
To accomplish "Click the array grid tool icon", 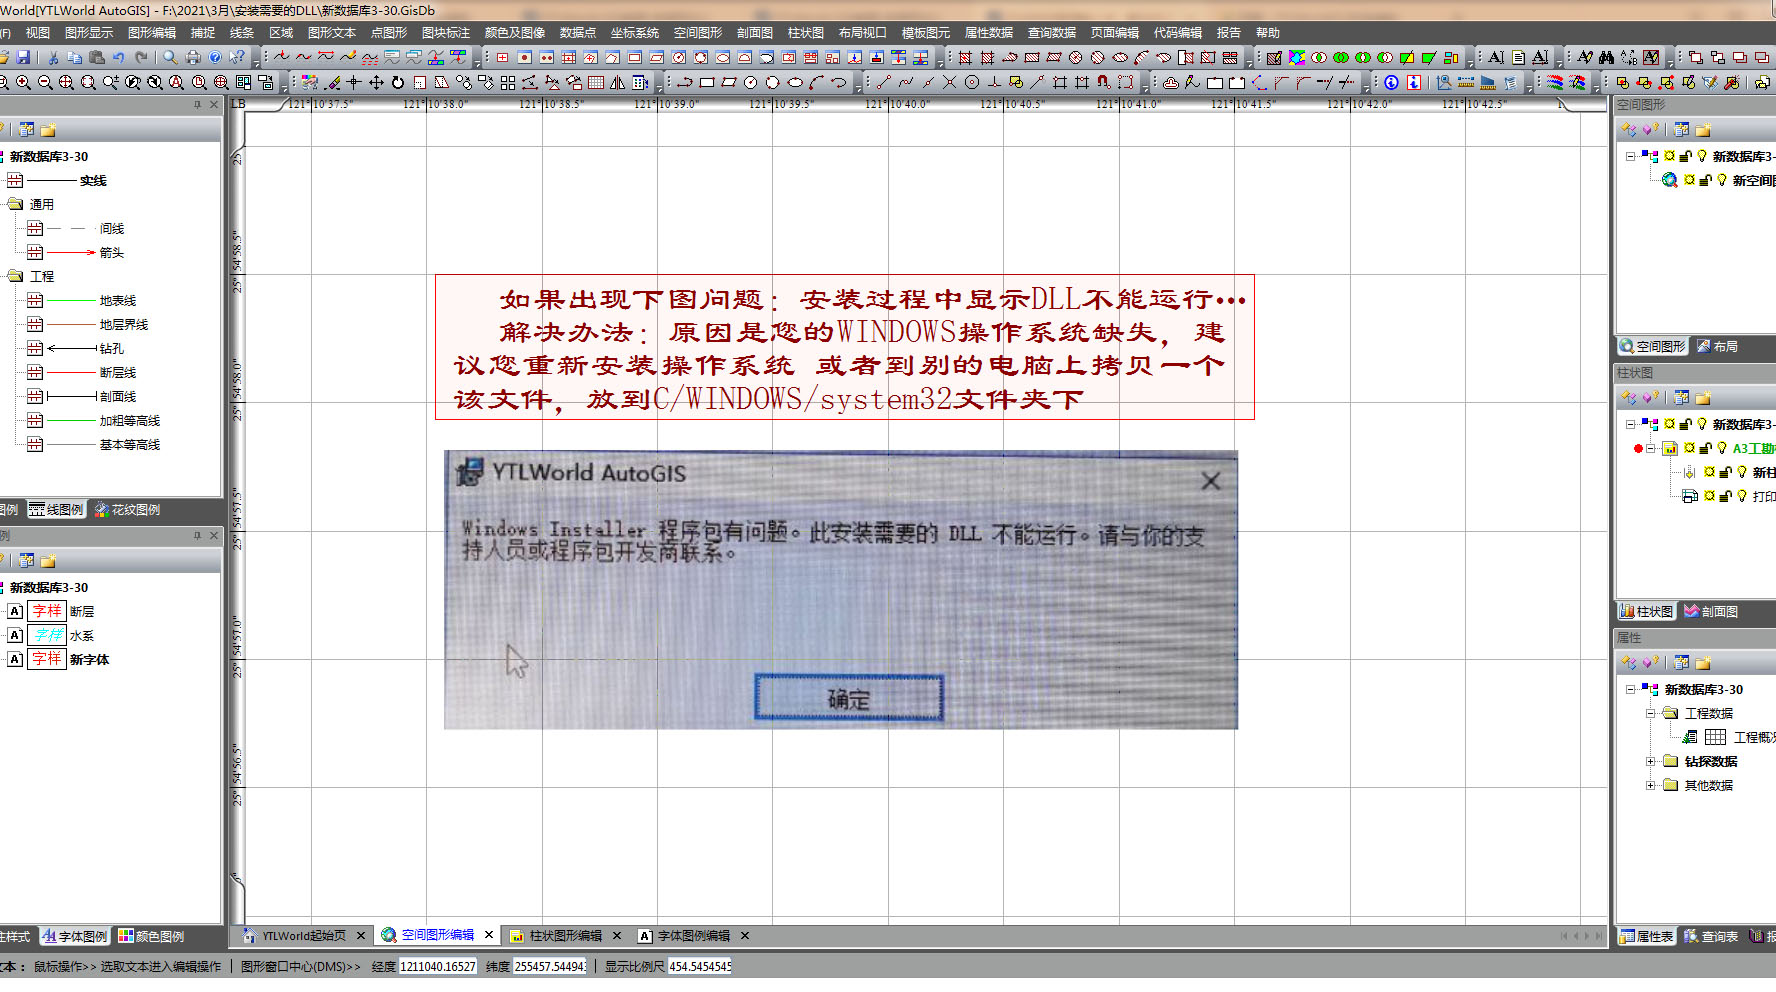I will click(508, 82).
